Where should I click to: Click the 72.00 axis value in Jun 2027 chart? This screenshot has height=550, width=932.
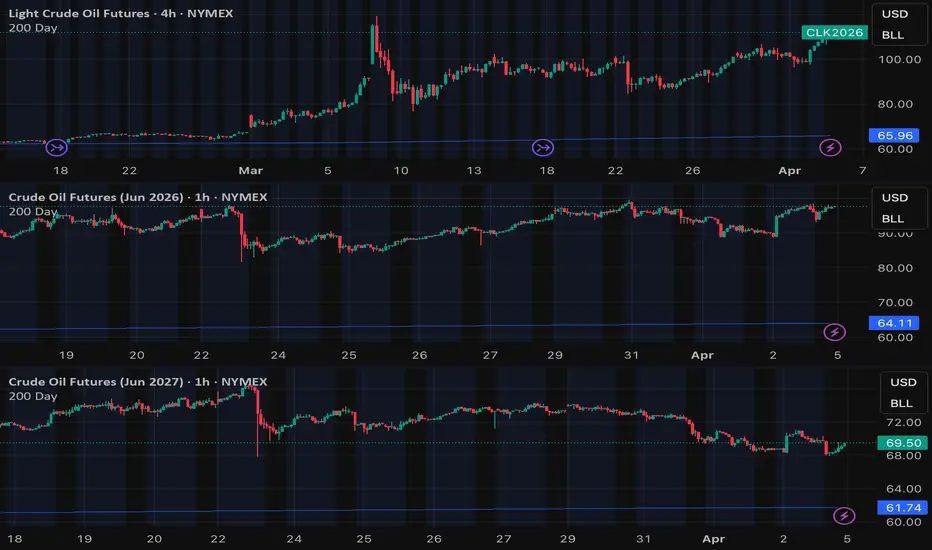tap(903, 422)
